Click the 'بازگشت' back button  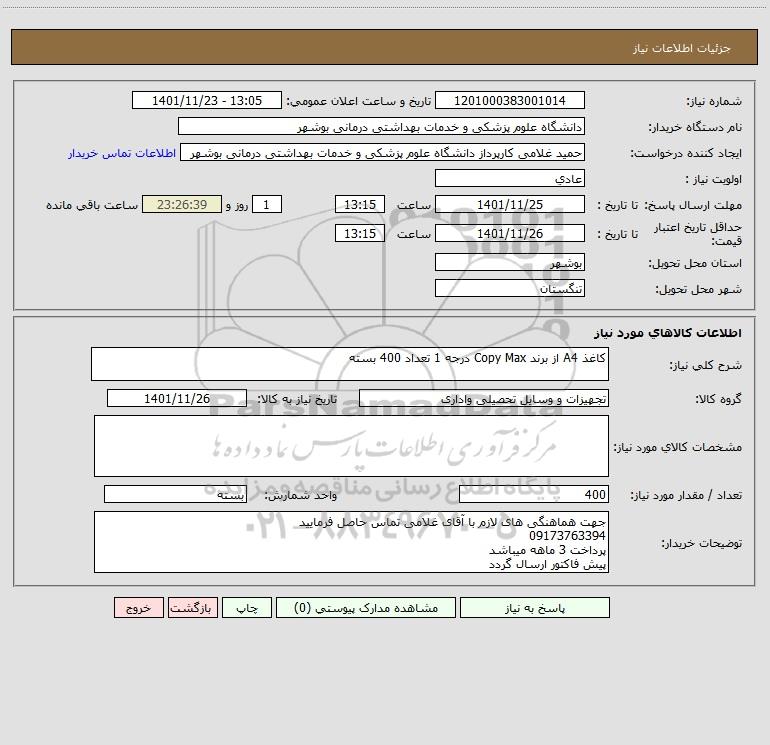192,608
